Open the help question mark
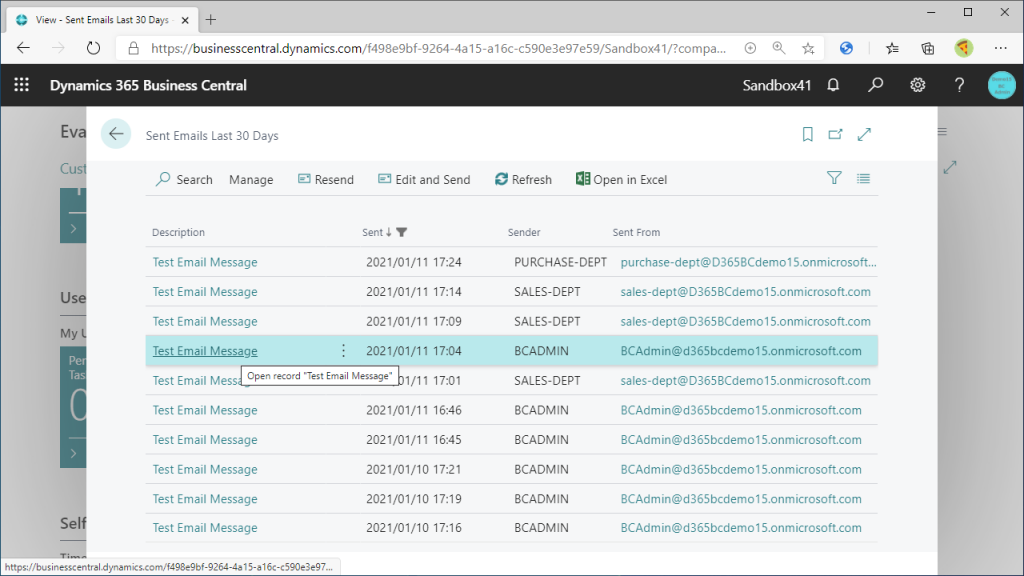1024x576 pixels. [x=959, y=85]
